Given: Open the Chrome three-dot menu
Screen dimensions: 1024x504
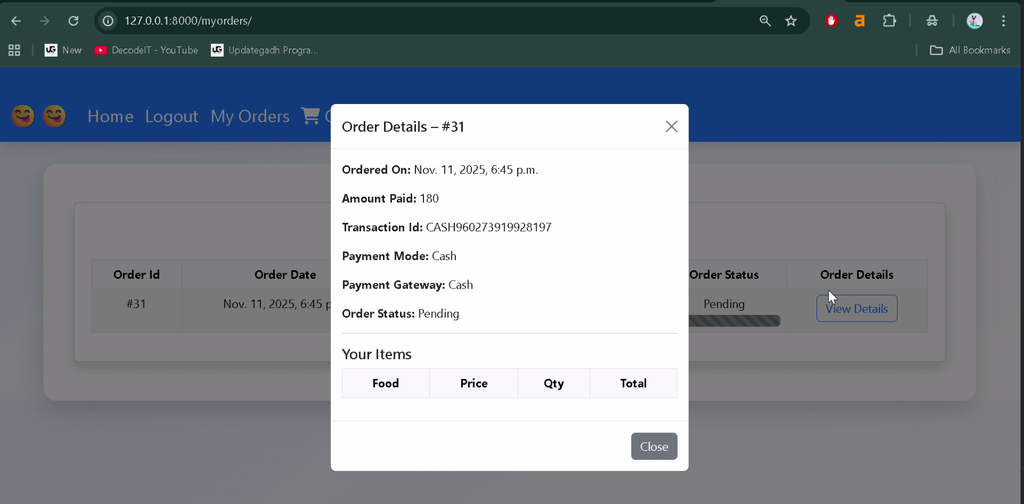Looking at the screenshot, I should [x=1004, y=21].
